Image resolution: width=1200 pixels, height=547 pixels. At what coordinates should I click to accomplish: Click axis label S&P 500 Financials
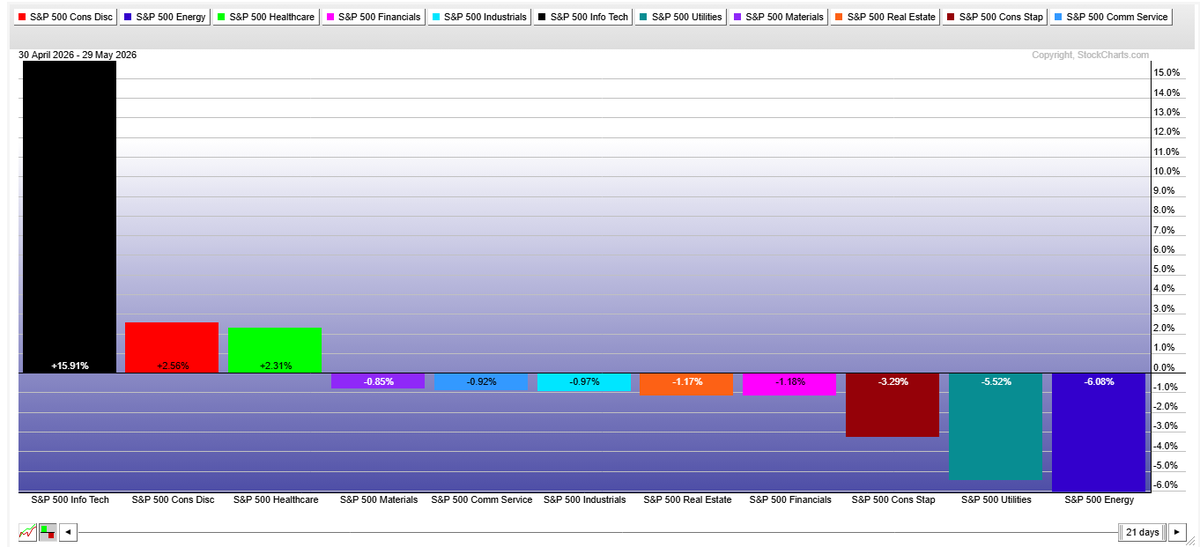click(790, 499)
